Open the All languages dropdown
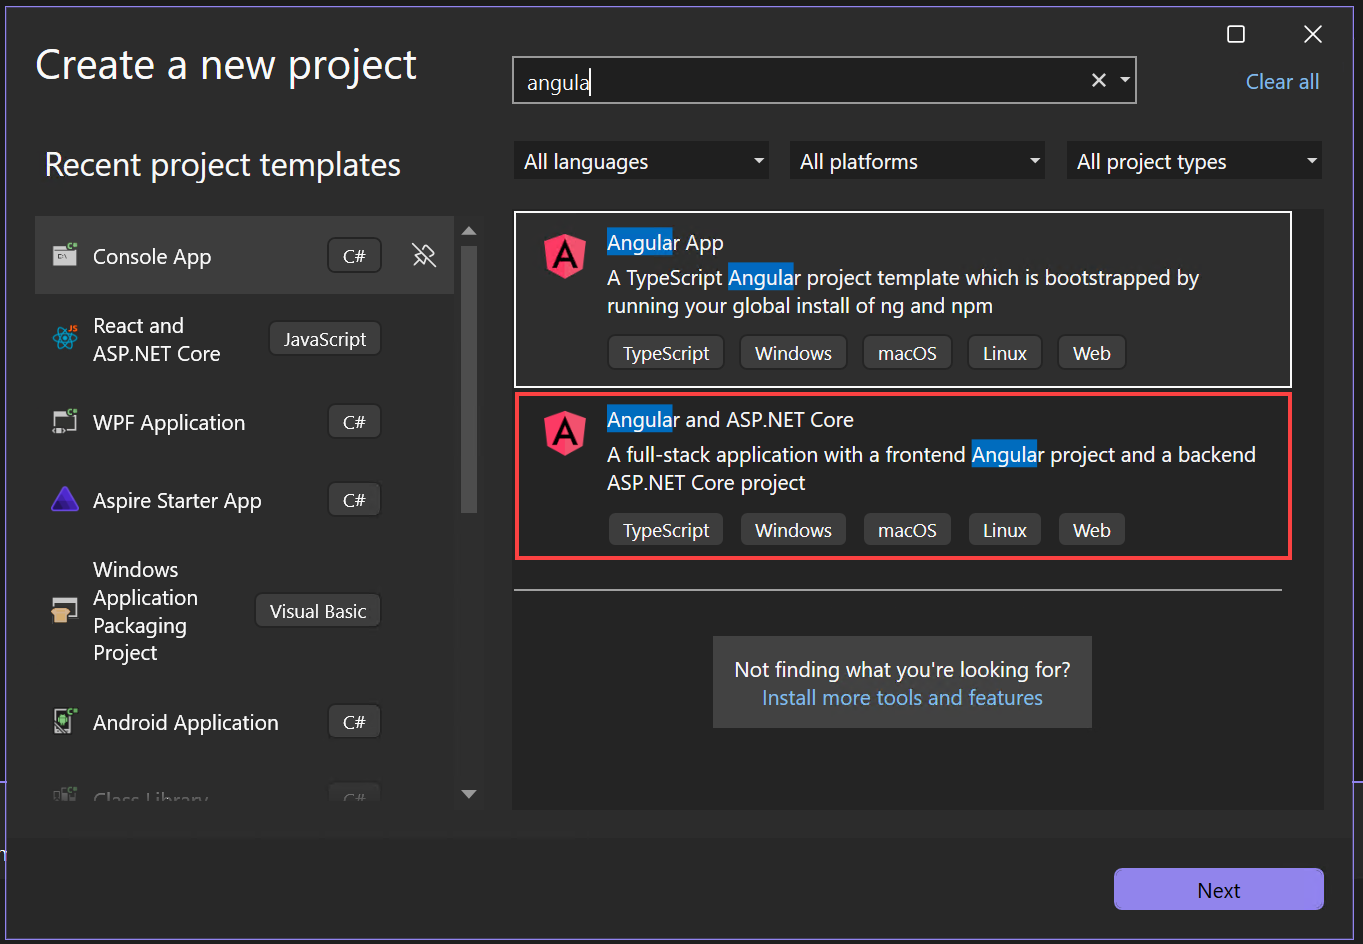 640,160
